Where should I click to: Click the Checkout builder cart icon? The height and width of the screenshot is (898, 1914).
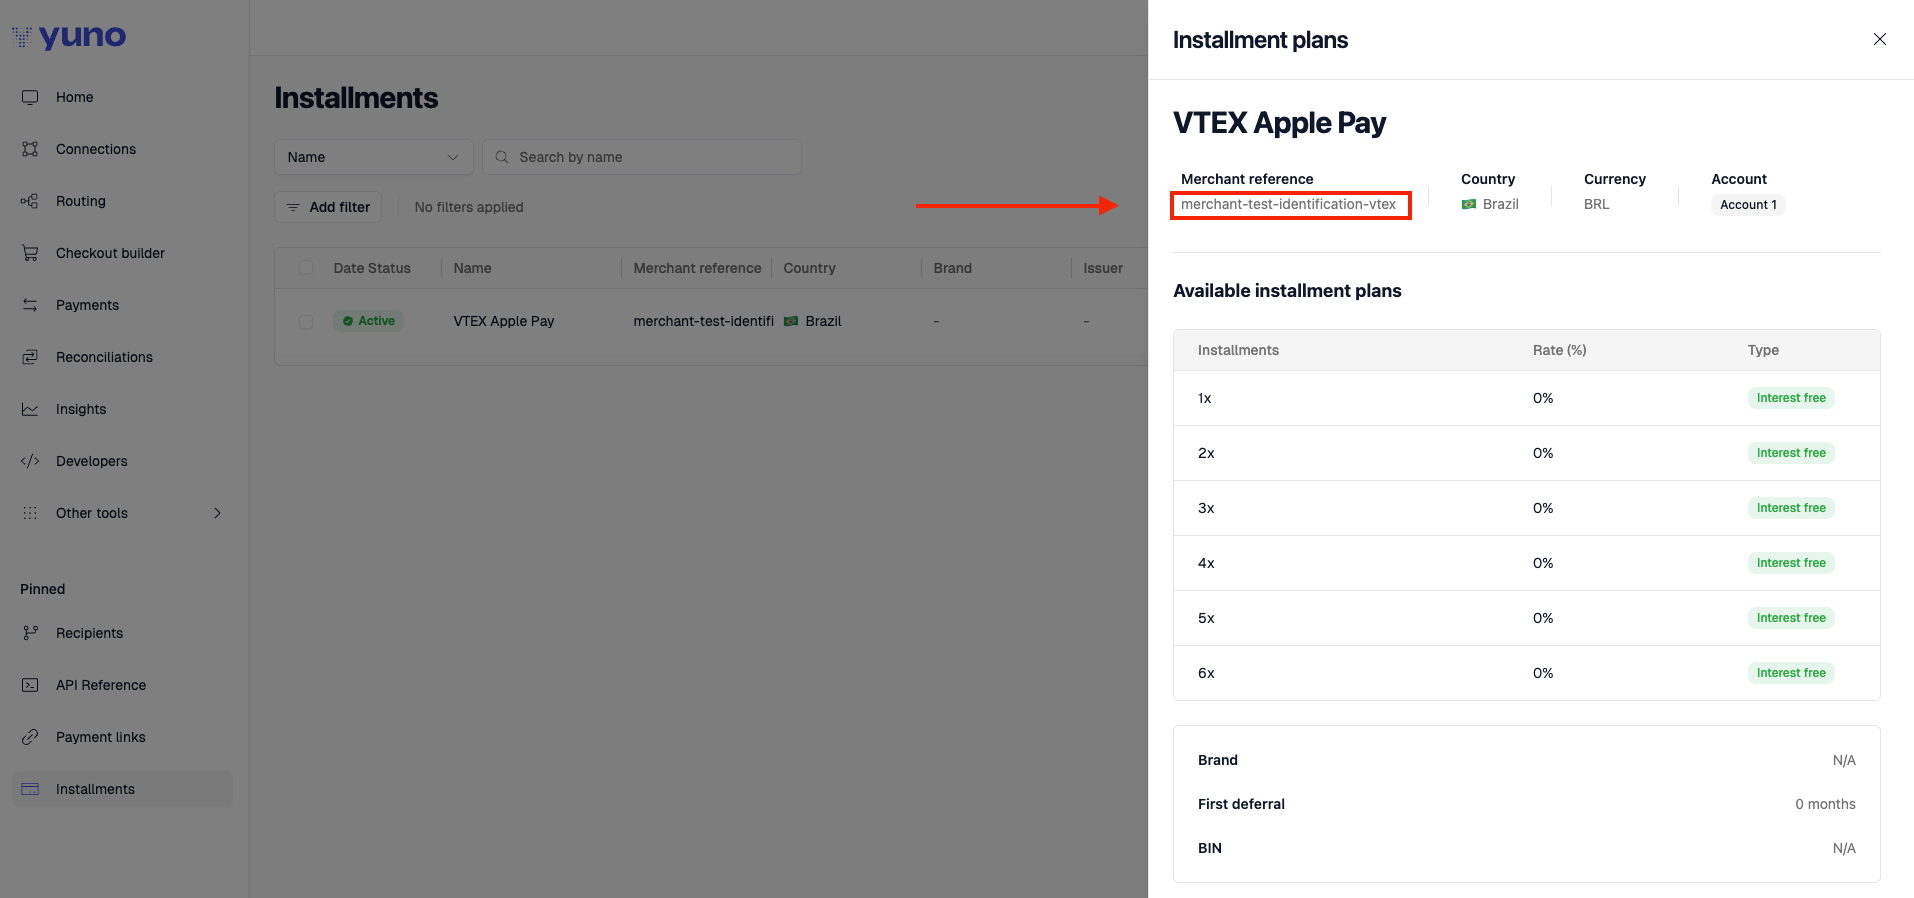(30, 253)
